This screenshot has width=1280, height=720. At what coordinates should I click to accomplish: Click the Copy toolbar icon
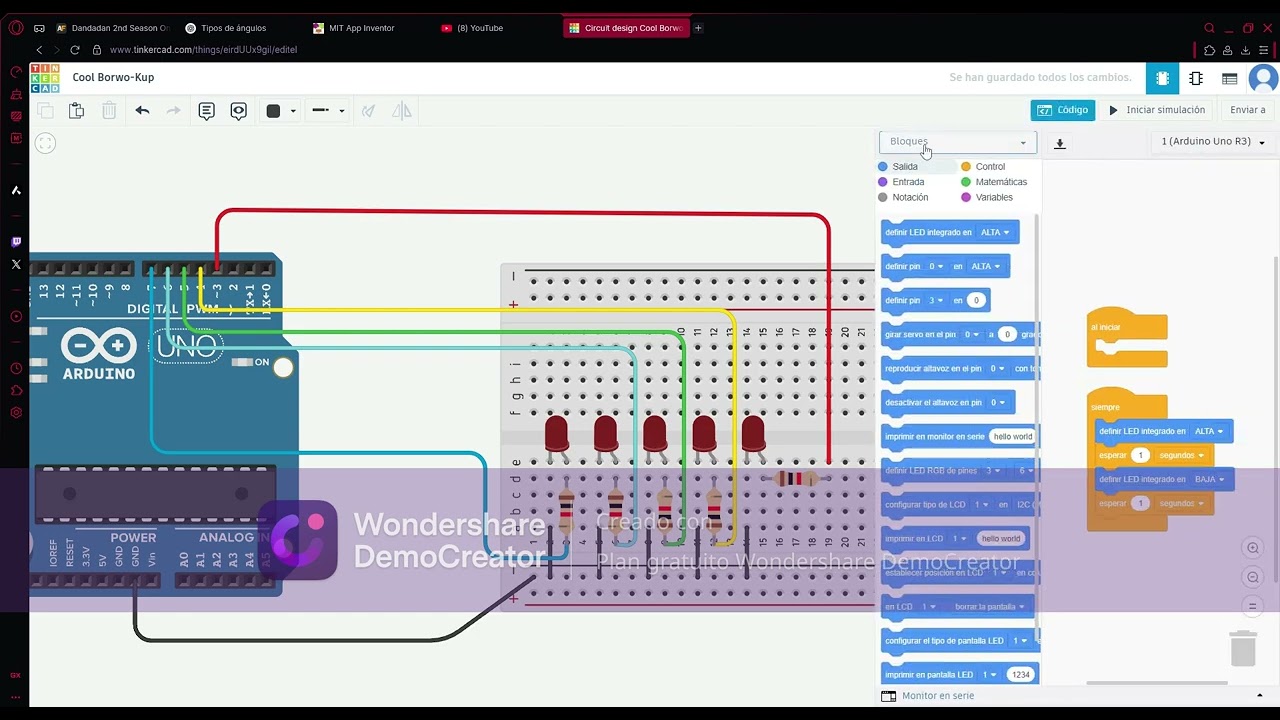45,111
